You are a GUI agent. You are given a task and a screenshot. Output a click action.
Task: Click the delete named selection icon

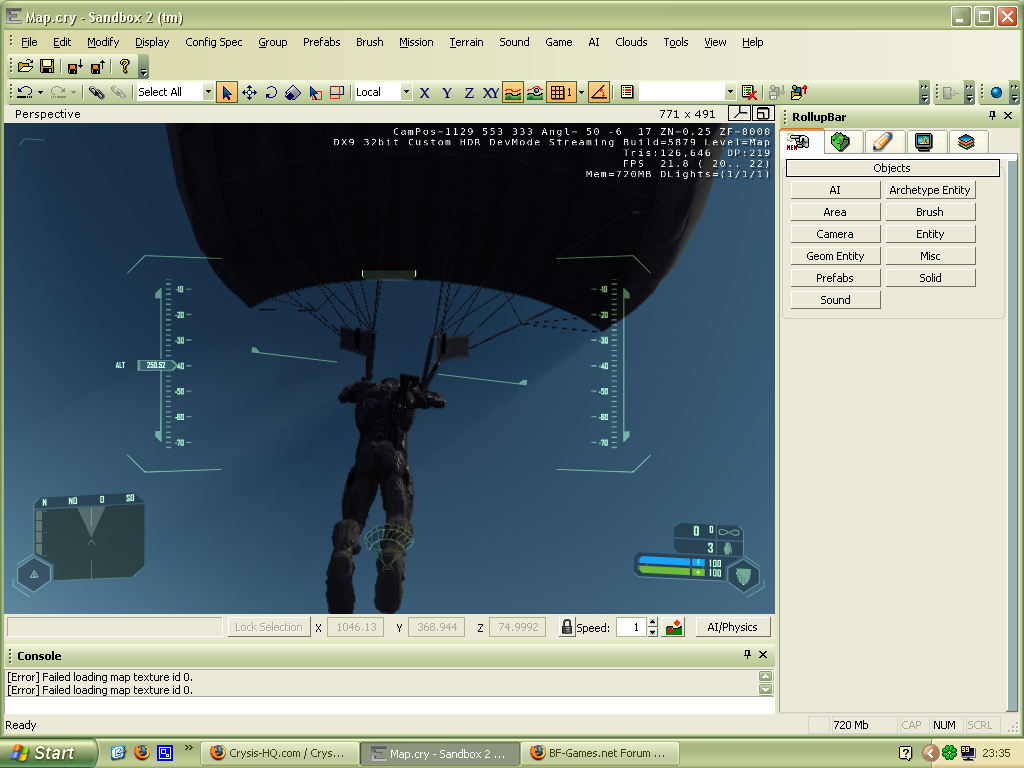[749, 93]
